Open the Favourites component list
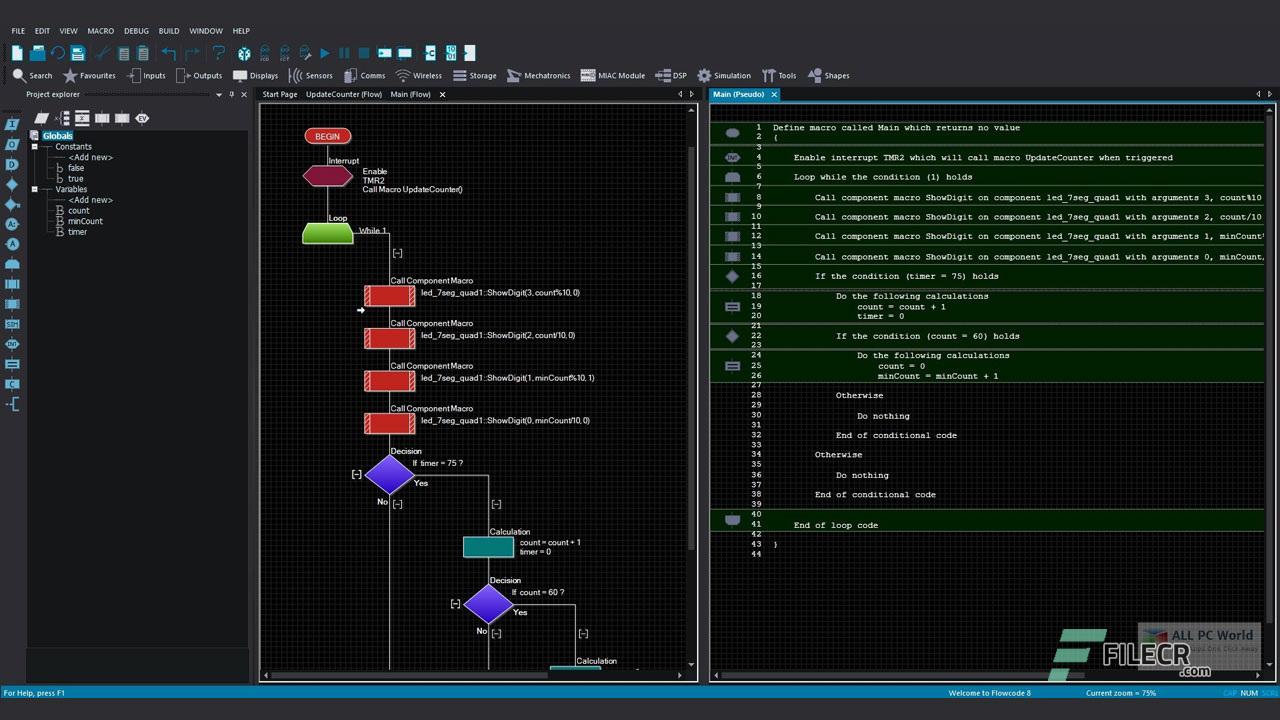Image resolution: width=1280 pixels, height=720 pixels. (x=89, y=75)
